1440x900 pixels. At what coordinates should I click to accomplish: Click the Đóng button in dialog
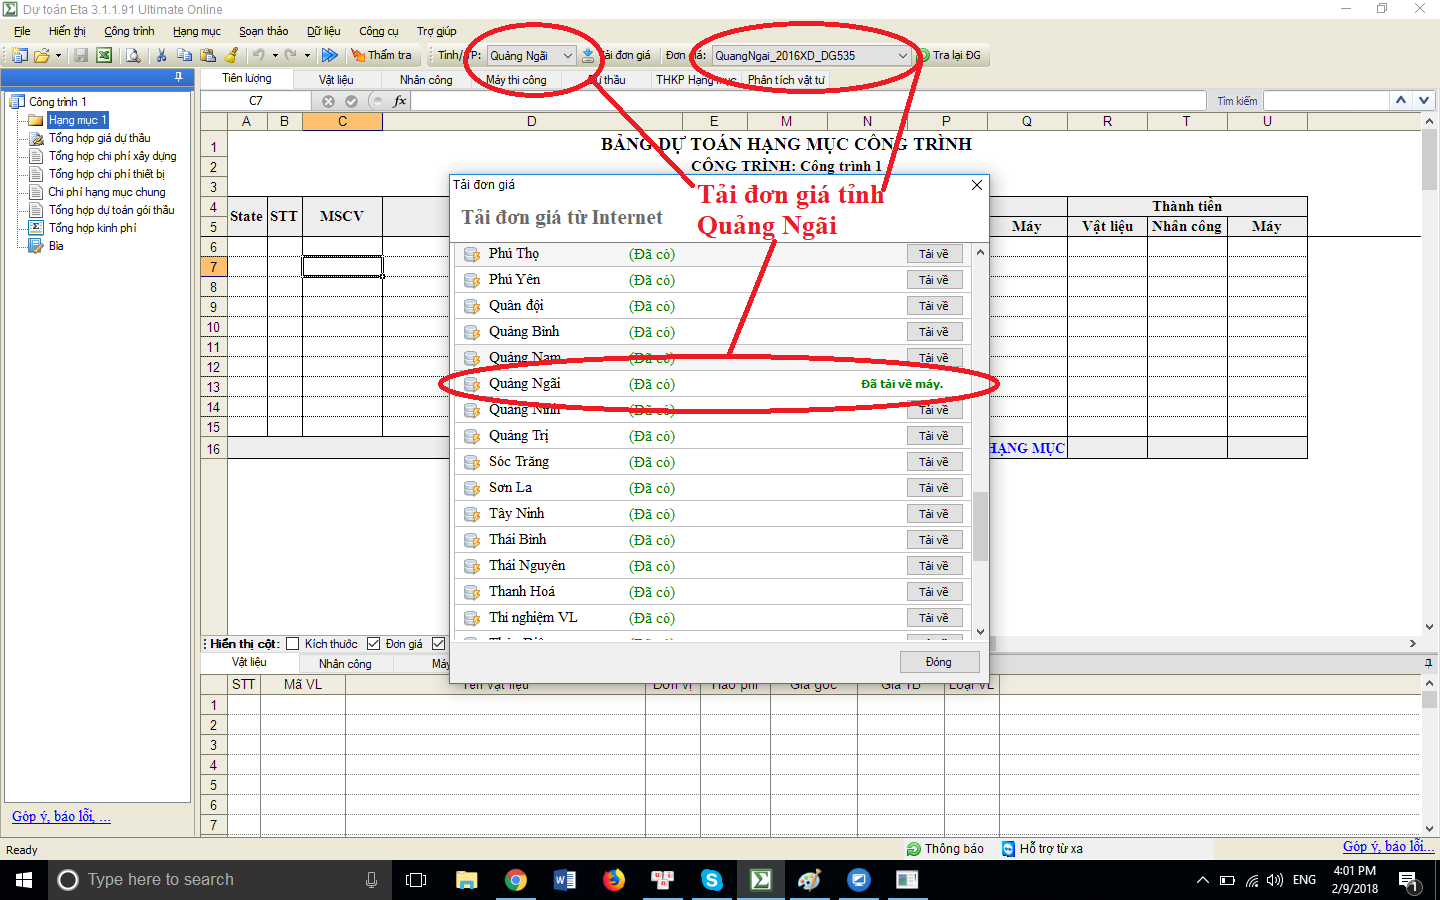tap(938, 662)
